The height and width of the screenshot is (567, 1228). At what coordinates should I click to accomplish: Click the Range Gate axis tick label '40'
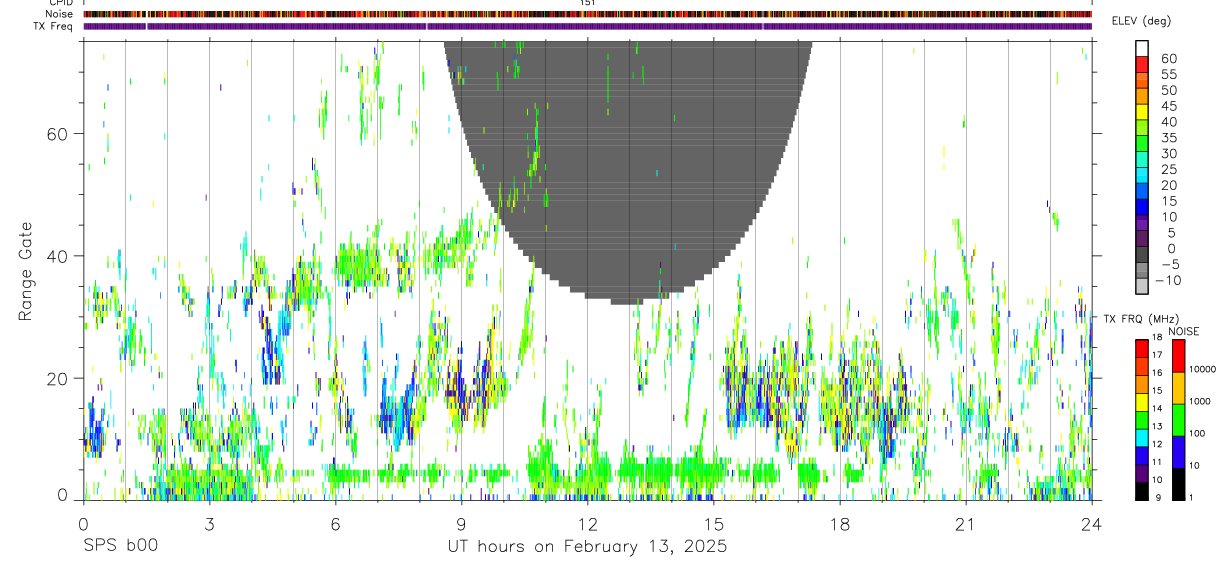pos(57,256)
